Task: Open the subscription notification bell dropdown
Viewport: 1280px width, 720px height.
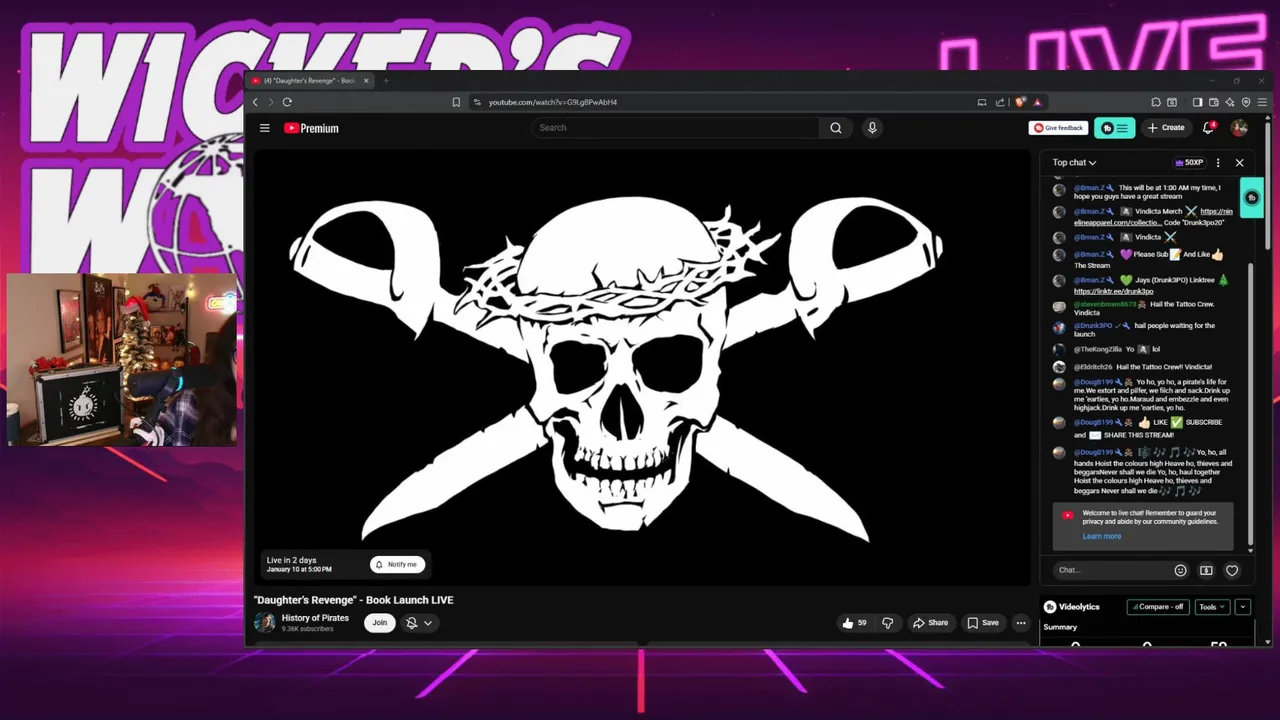Action: 418,623
